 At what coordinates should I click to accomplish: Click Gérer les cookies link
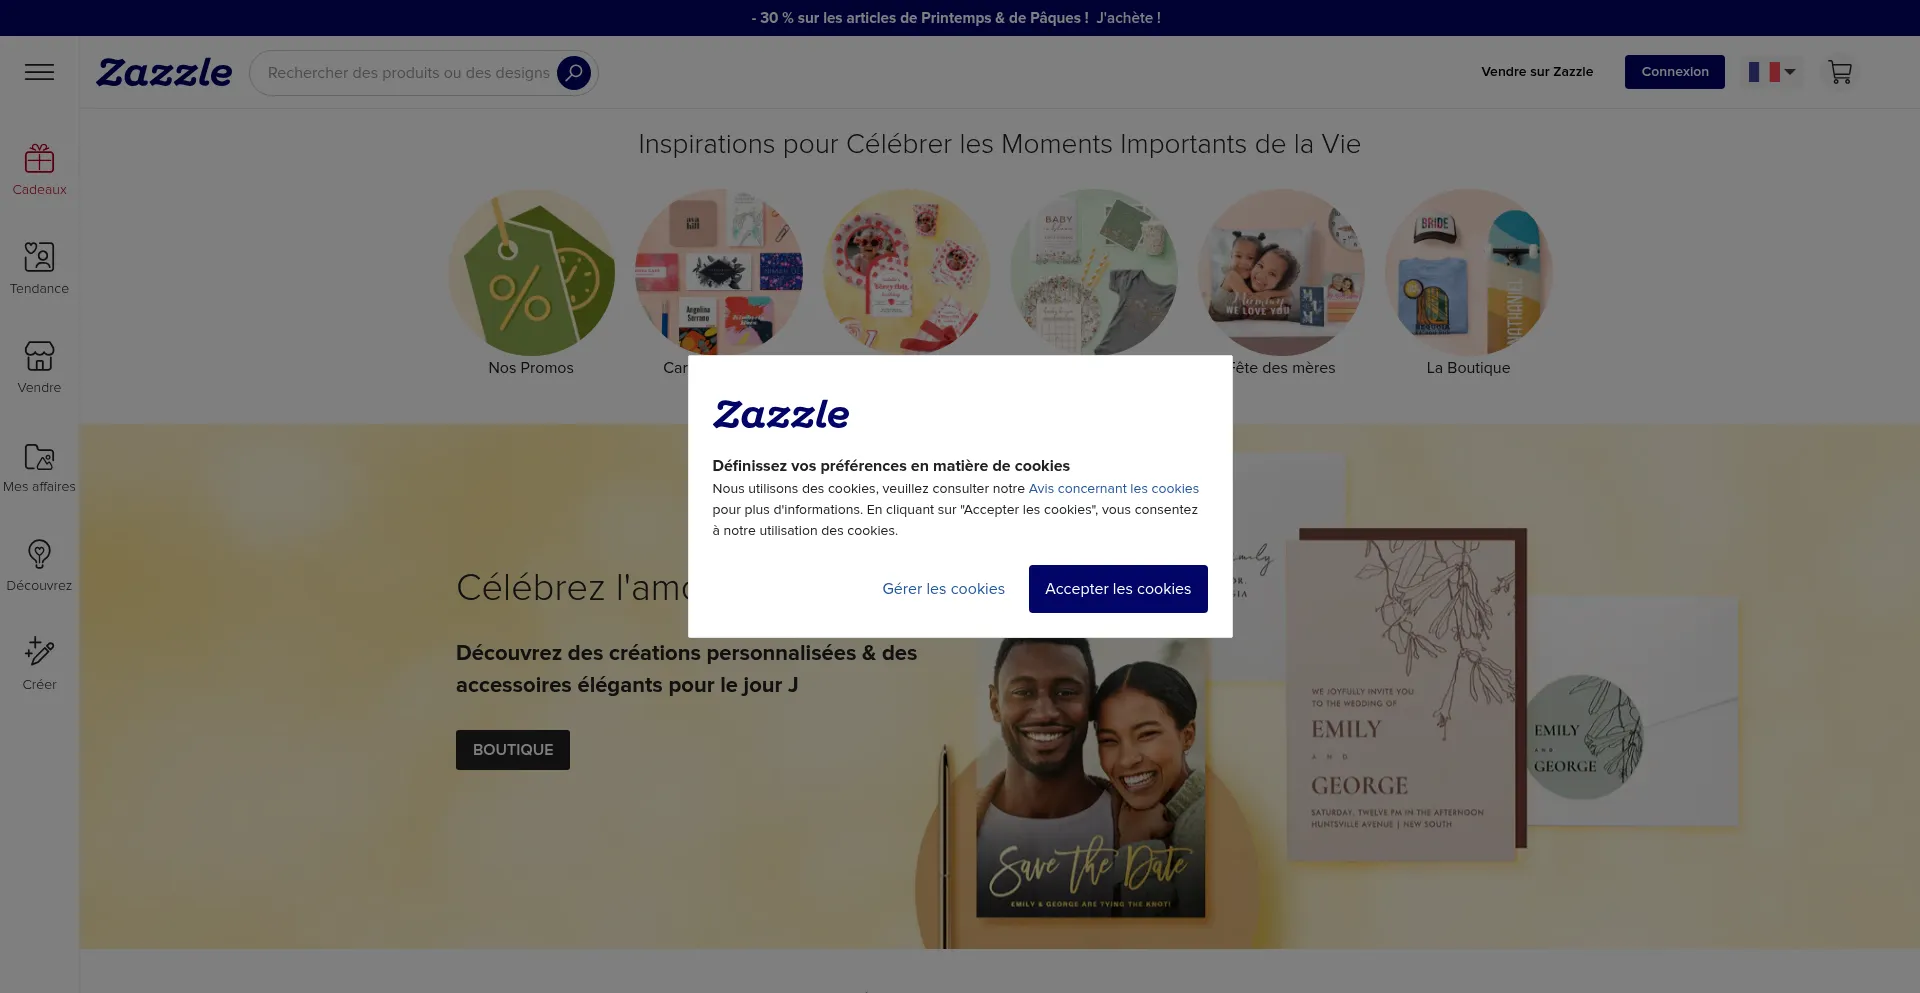tap(943, 589)
